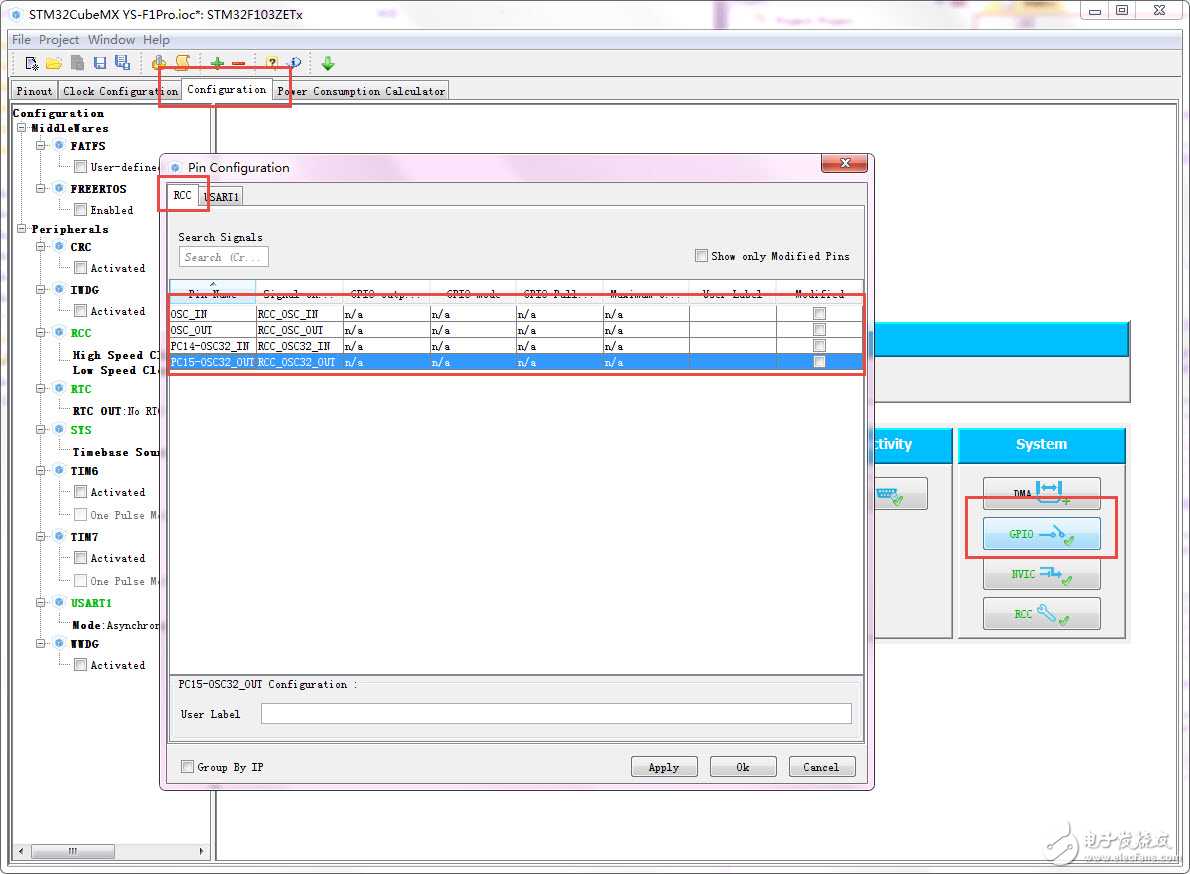Viewport: 1190px width, 874px height.
Task: Open help via the yellow question-mark icon
Action: click(x=272, y=63)
